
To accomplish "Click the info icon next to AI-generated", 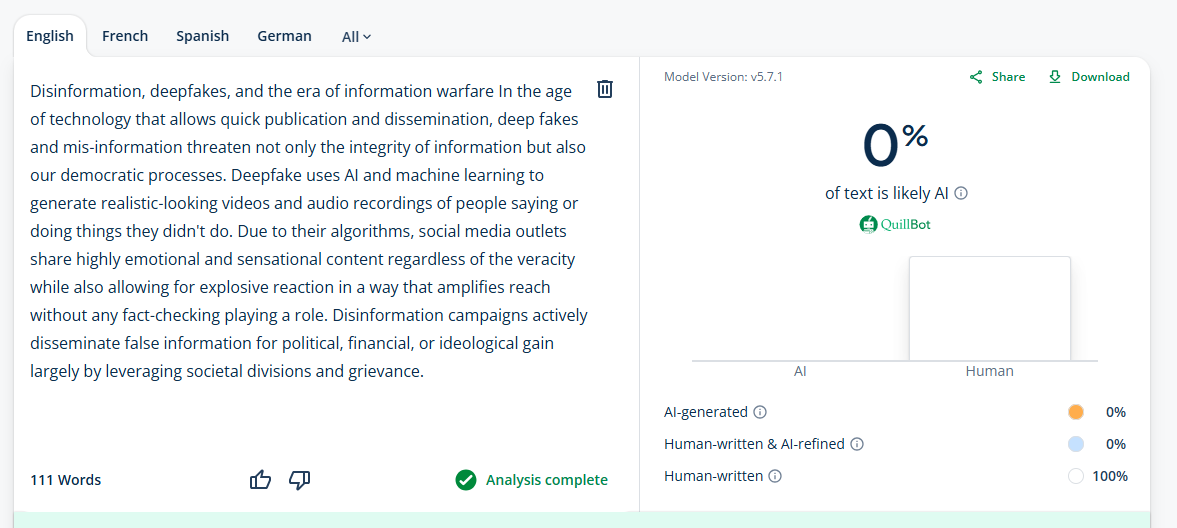I will (760, 412).
